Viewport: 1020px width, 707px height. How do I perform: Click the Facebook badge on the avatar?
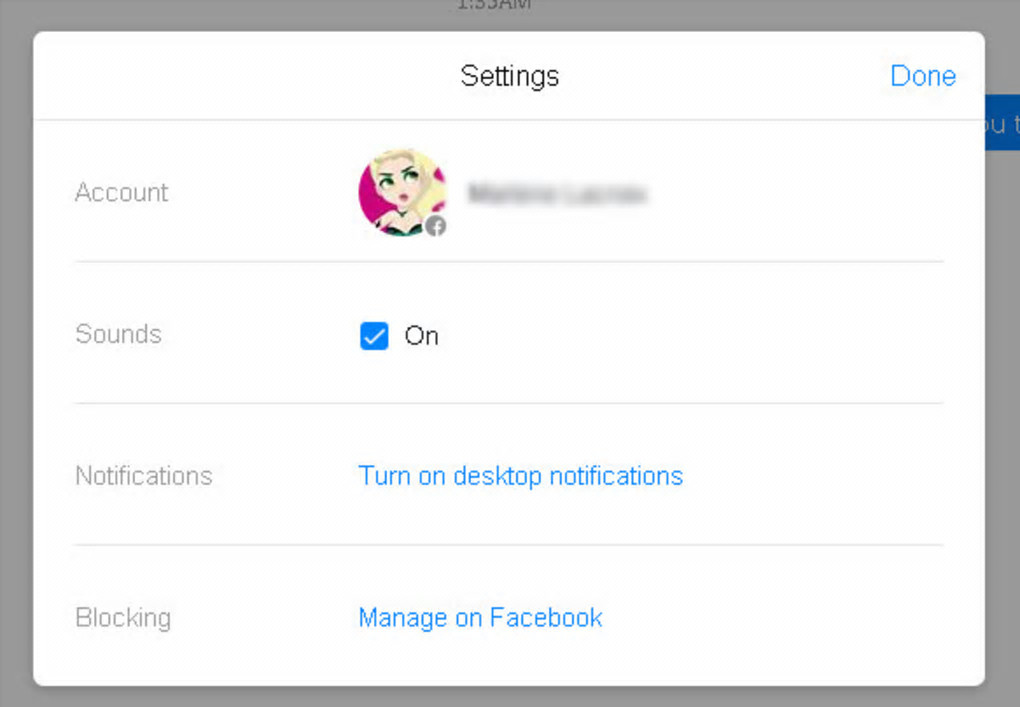pyautogui.click(x=435, y=226)
